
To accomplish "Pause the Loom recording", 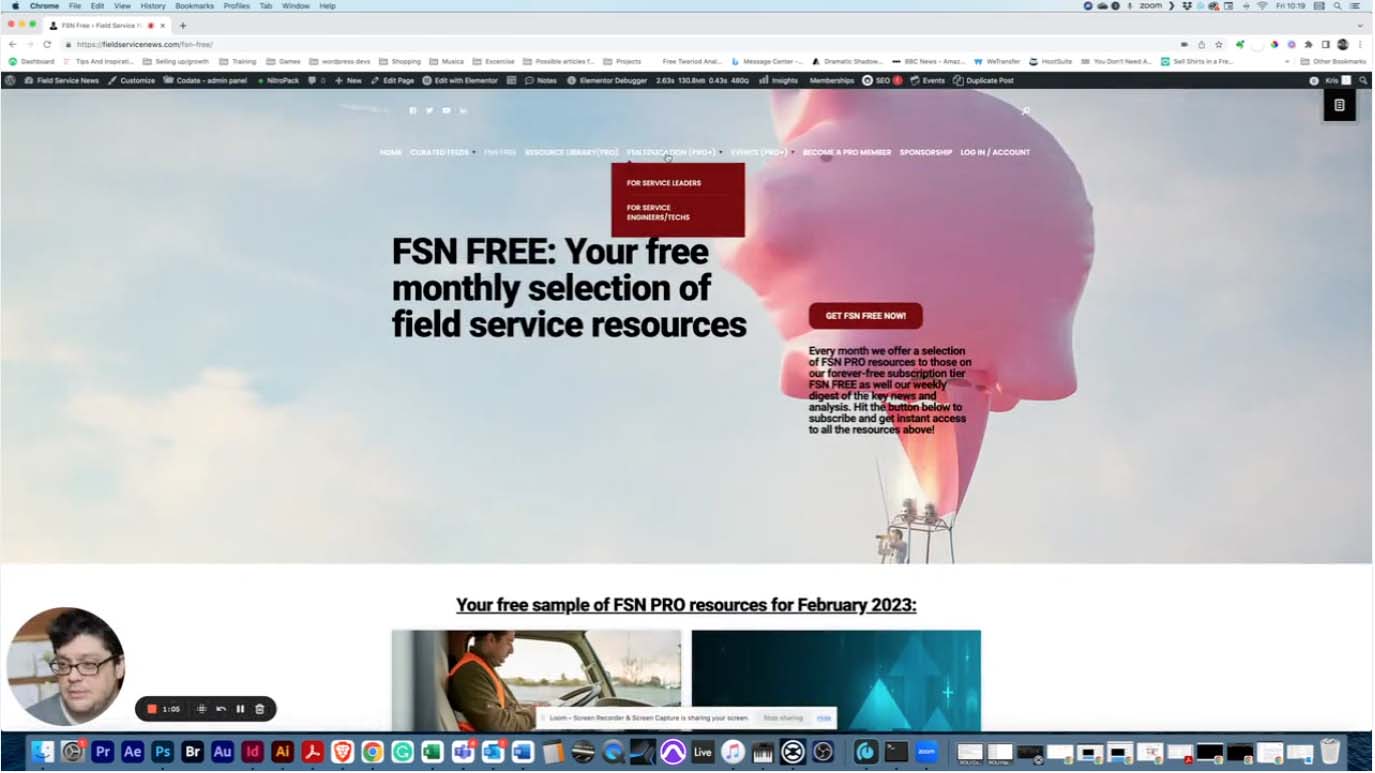I will pos(240,709).
